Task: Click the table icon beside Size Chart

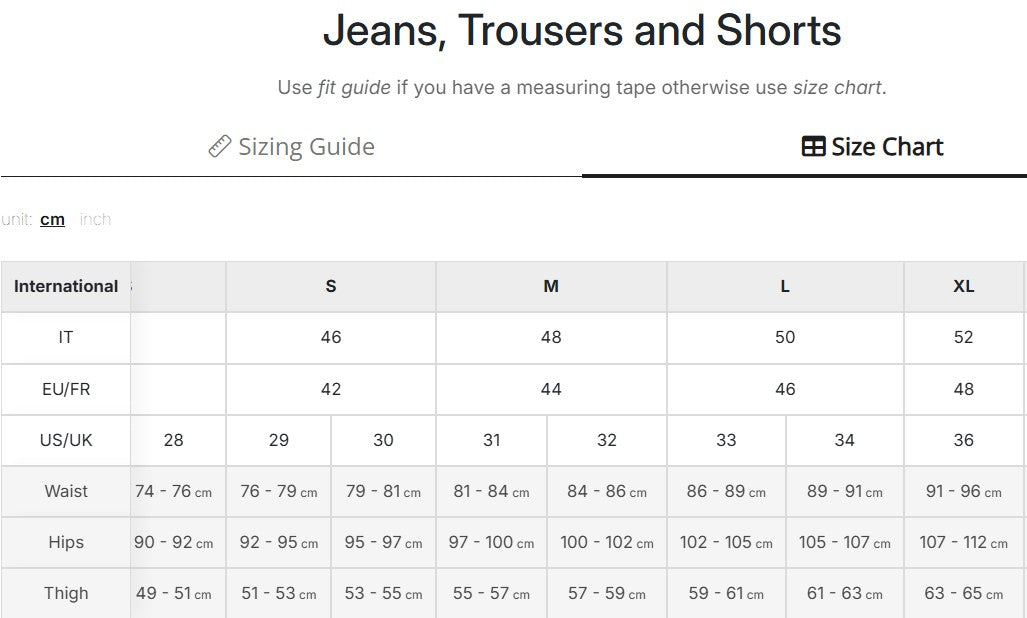Action: coord(813,147)
